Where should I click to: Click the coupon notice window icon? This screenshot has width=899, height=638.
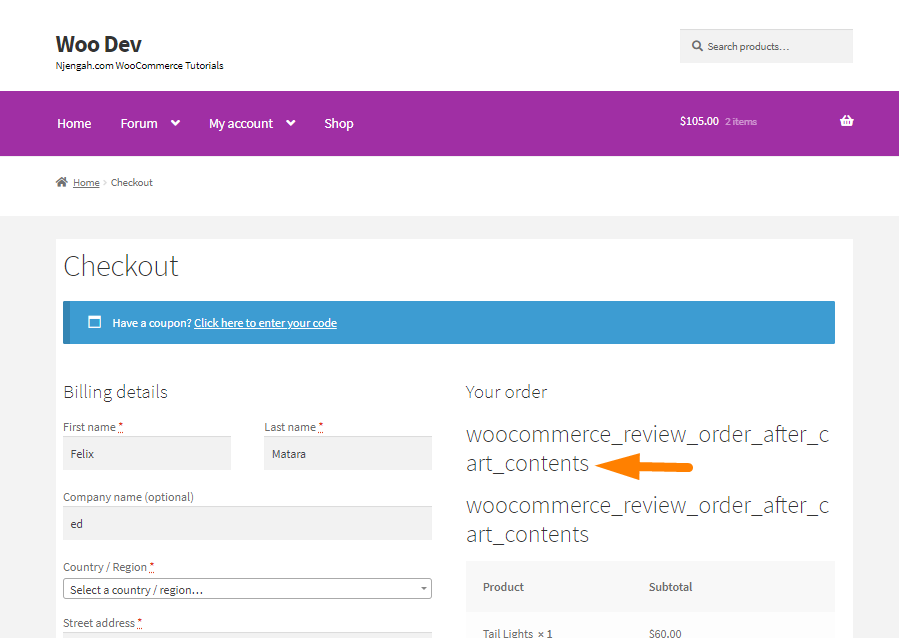[95, 322]
